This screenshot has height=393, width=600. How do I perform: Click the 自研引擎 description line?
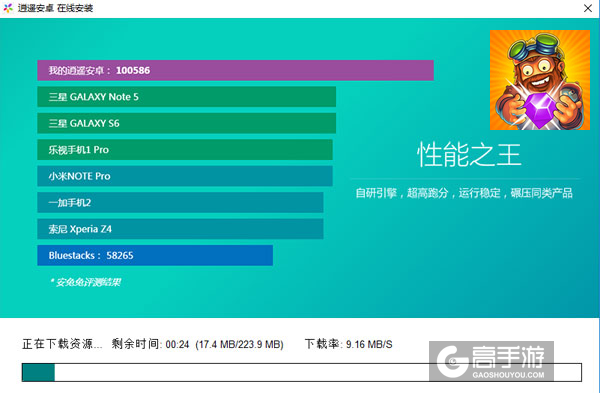pos(464,193)
